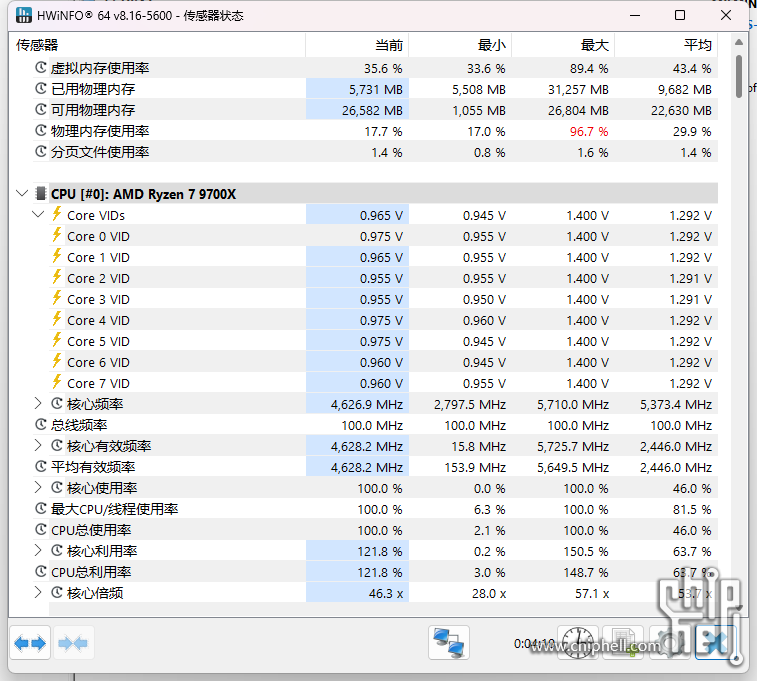Viewport: 757px width, 681px height.
Task: Select the 总线频率 row label
Action: click(x=79, y=425)
